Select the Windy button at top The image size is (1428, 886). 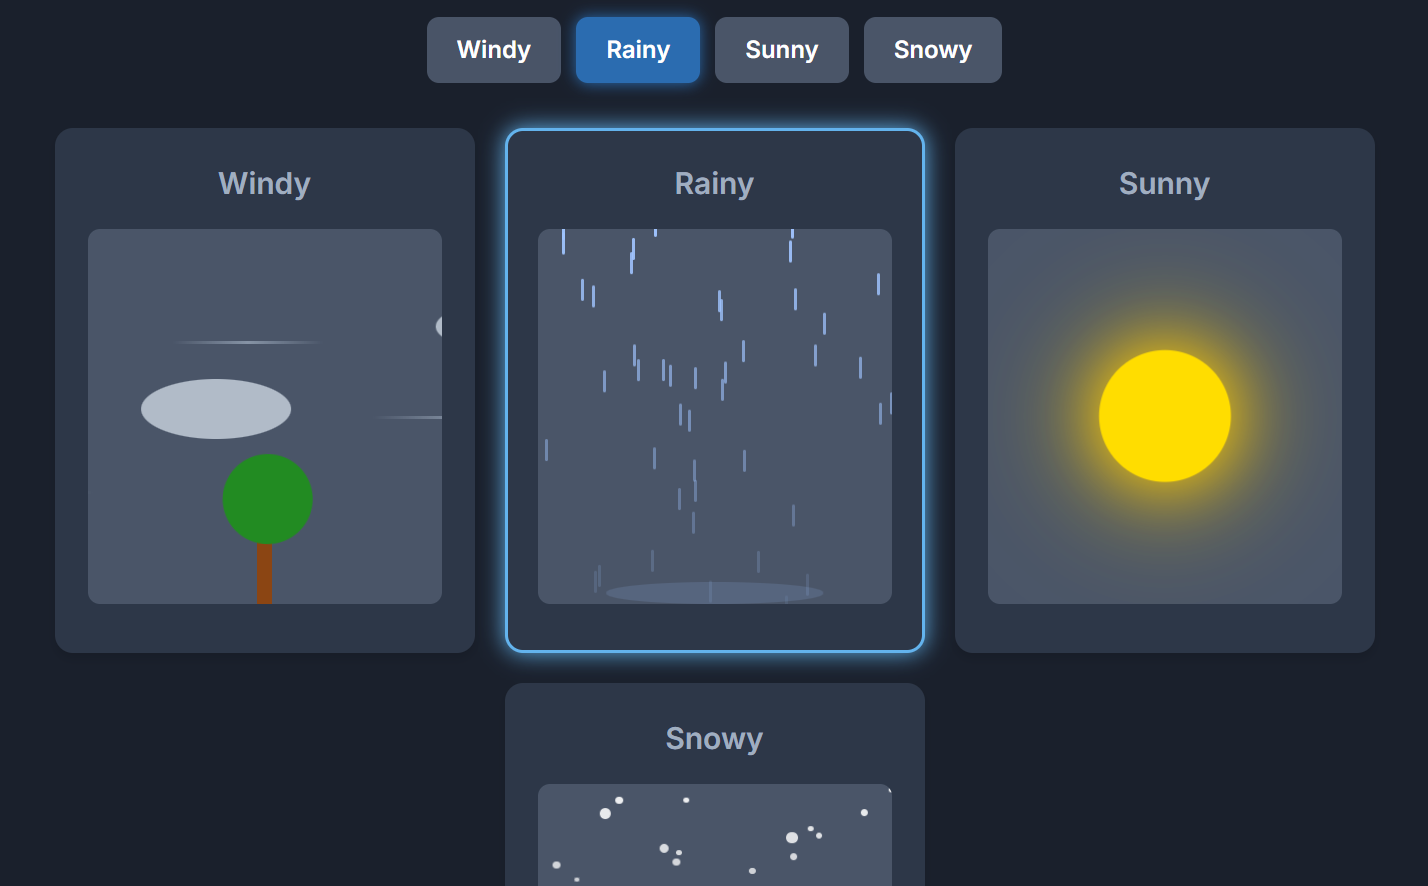pos(494,50)
